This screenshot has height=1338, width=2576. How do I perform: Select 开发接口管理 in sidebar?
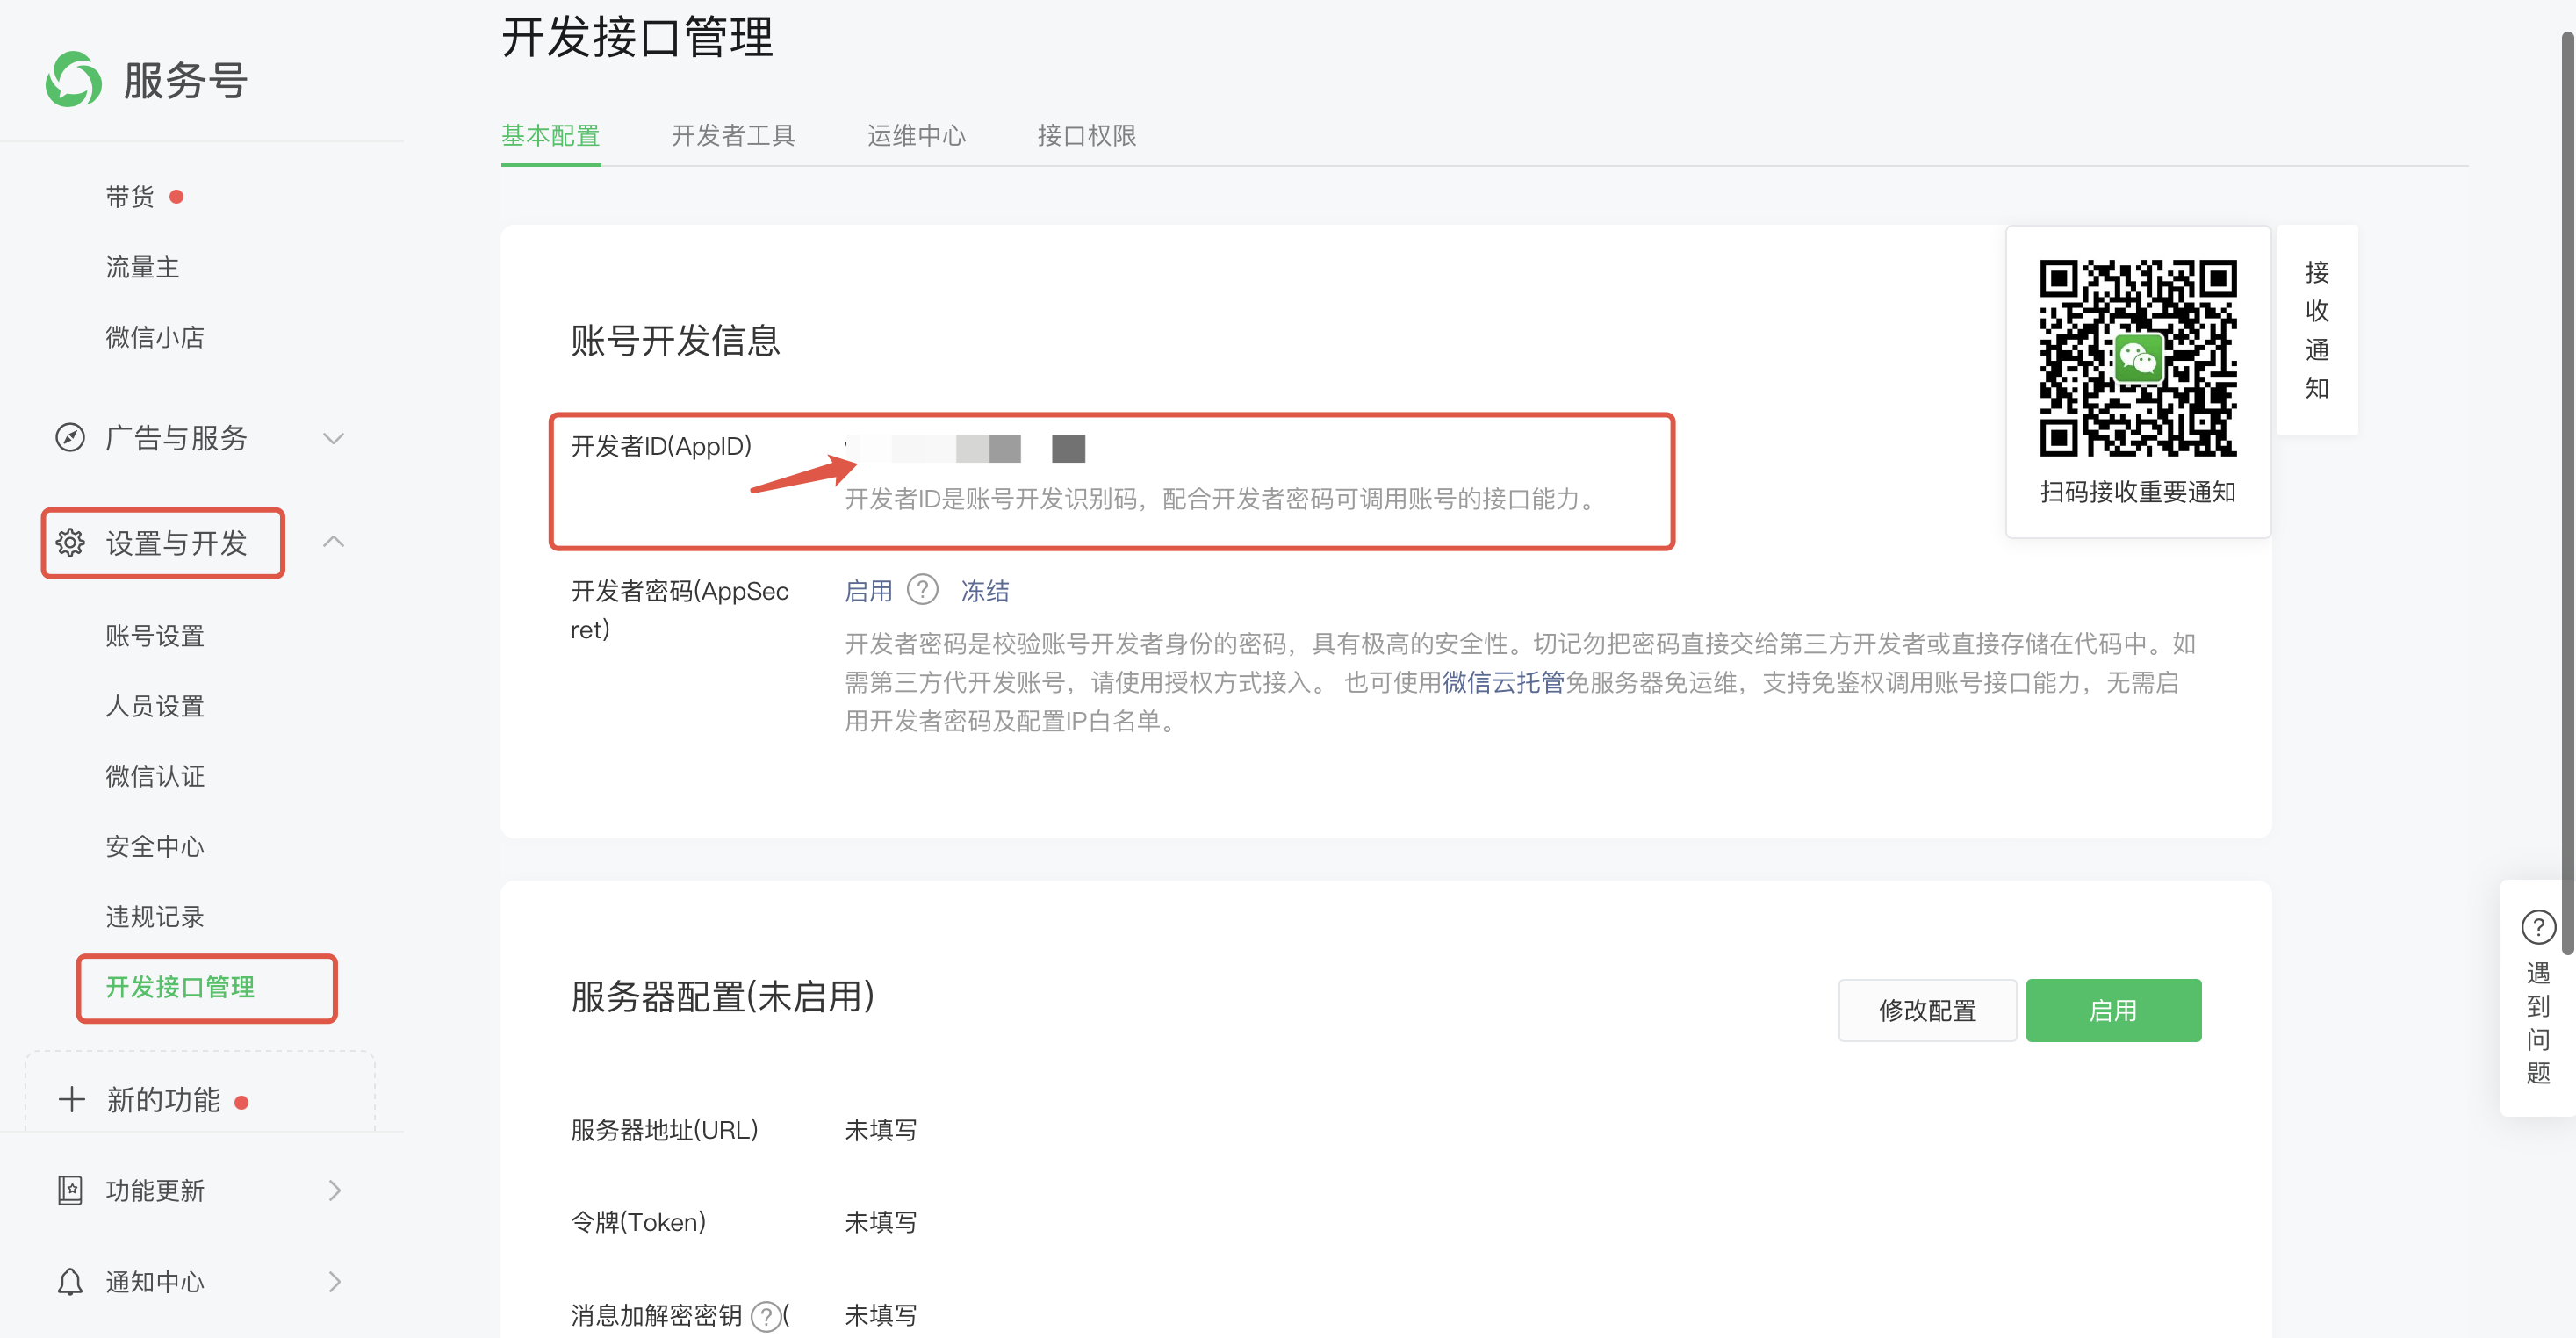[x=180, y=987]
